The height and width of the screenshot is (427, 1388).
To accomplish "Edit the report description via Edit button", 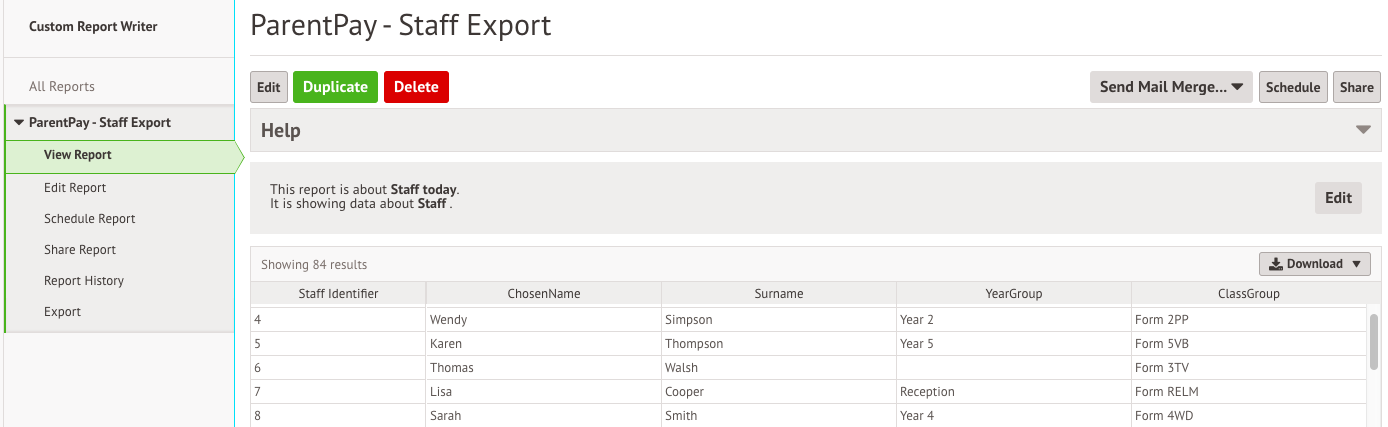I will [x=1338, y=198].
